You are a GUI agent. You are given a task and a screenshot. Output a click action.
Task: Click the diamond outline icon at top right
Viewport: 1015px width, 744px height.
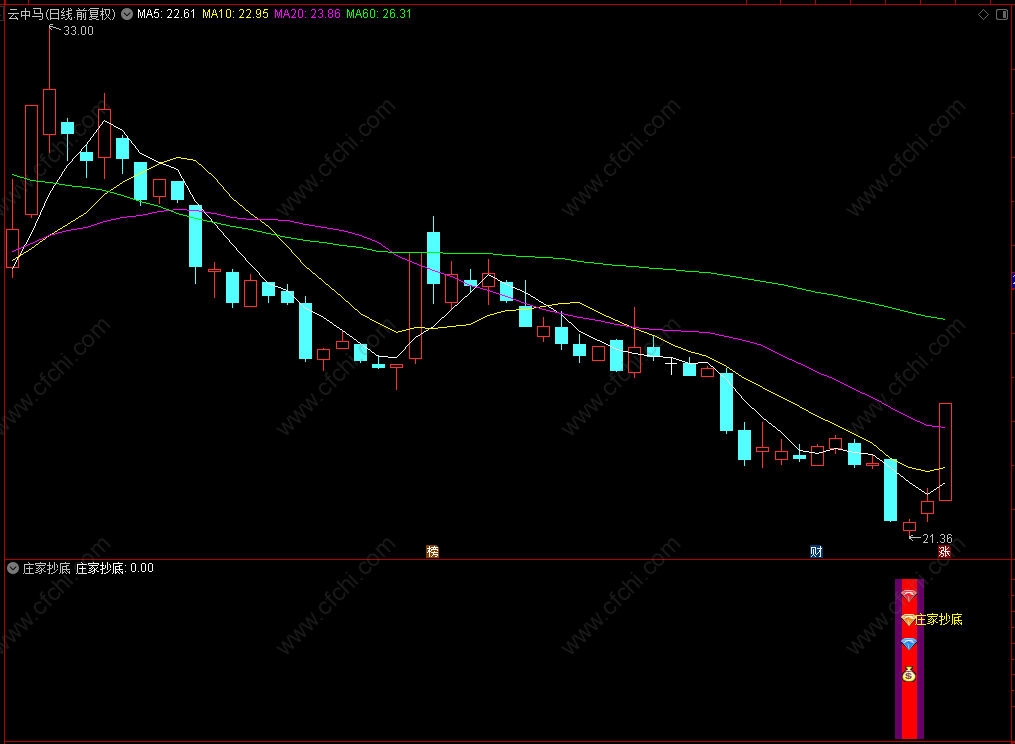(x=983, y=14)
